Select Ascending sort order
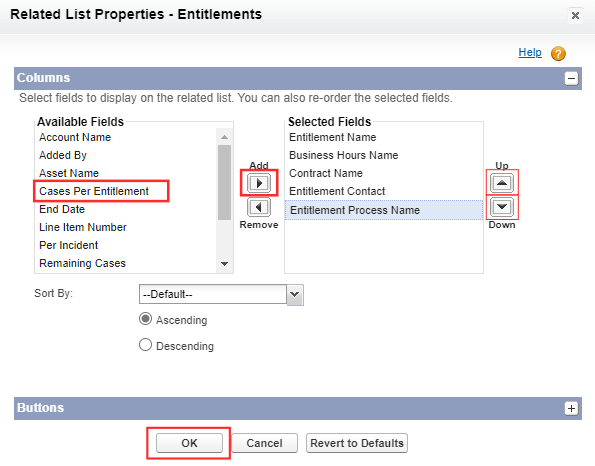 145,319
